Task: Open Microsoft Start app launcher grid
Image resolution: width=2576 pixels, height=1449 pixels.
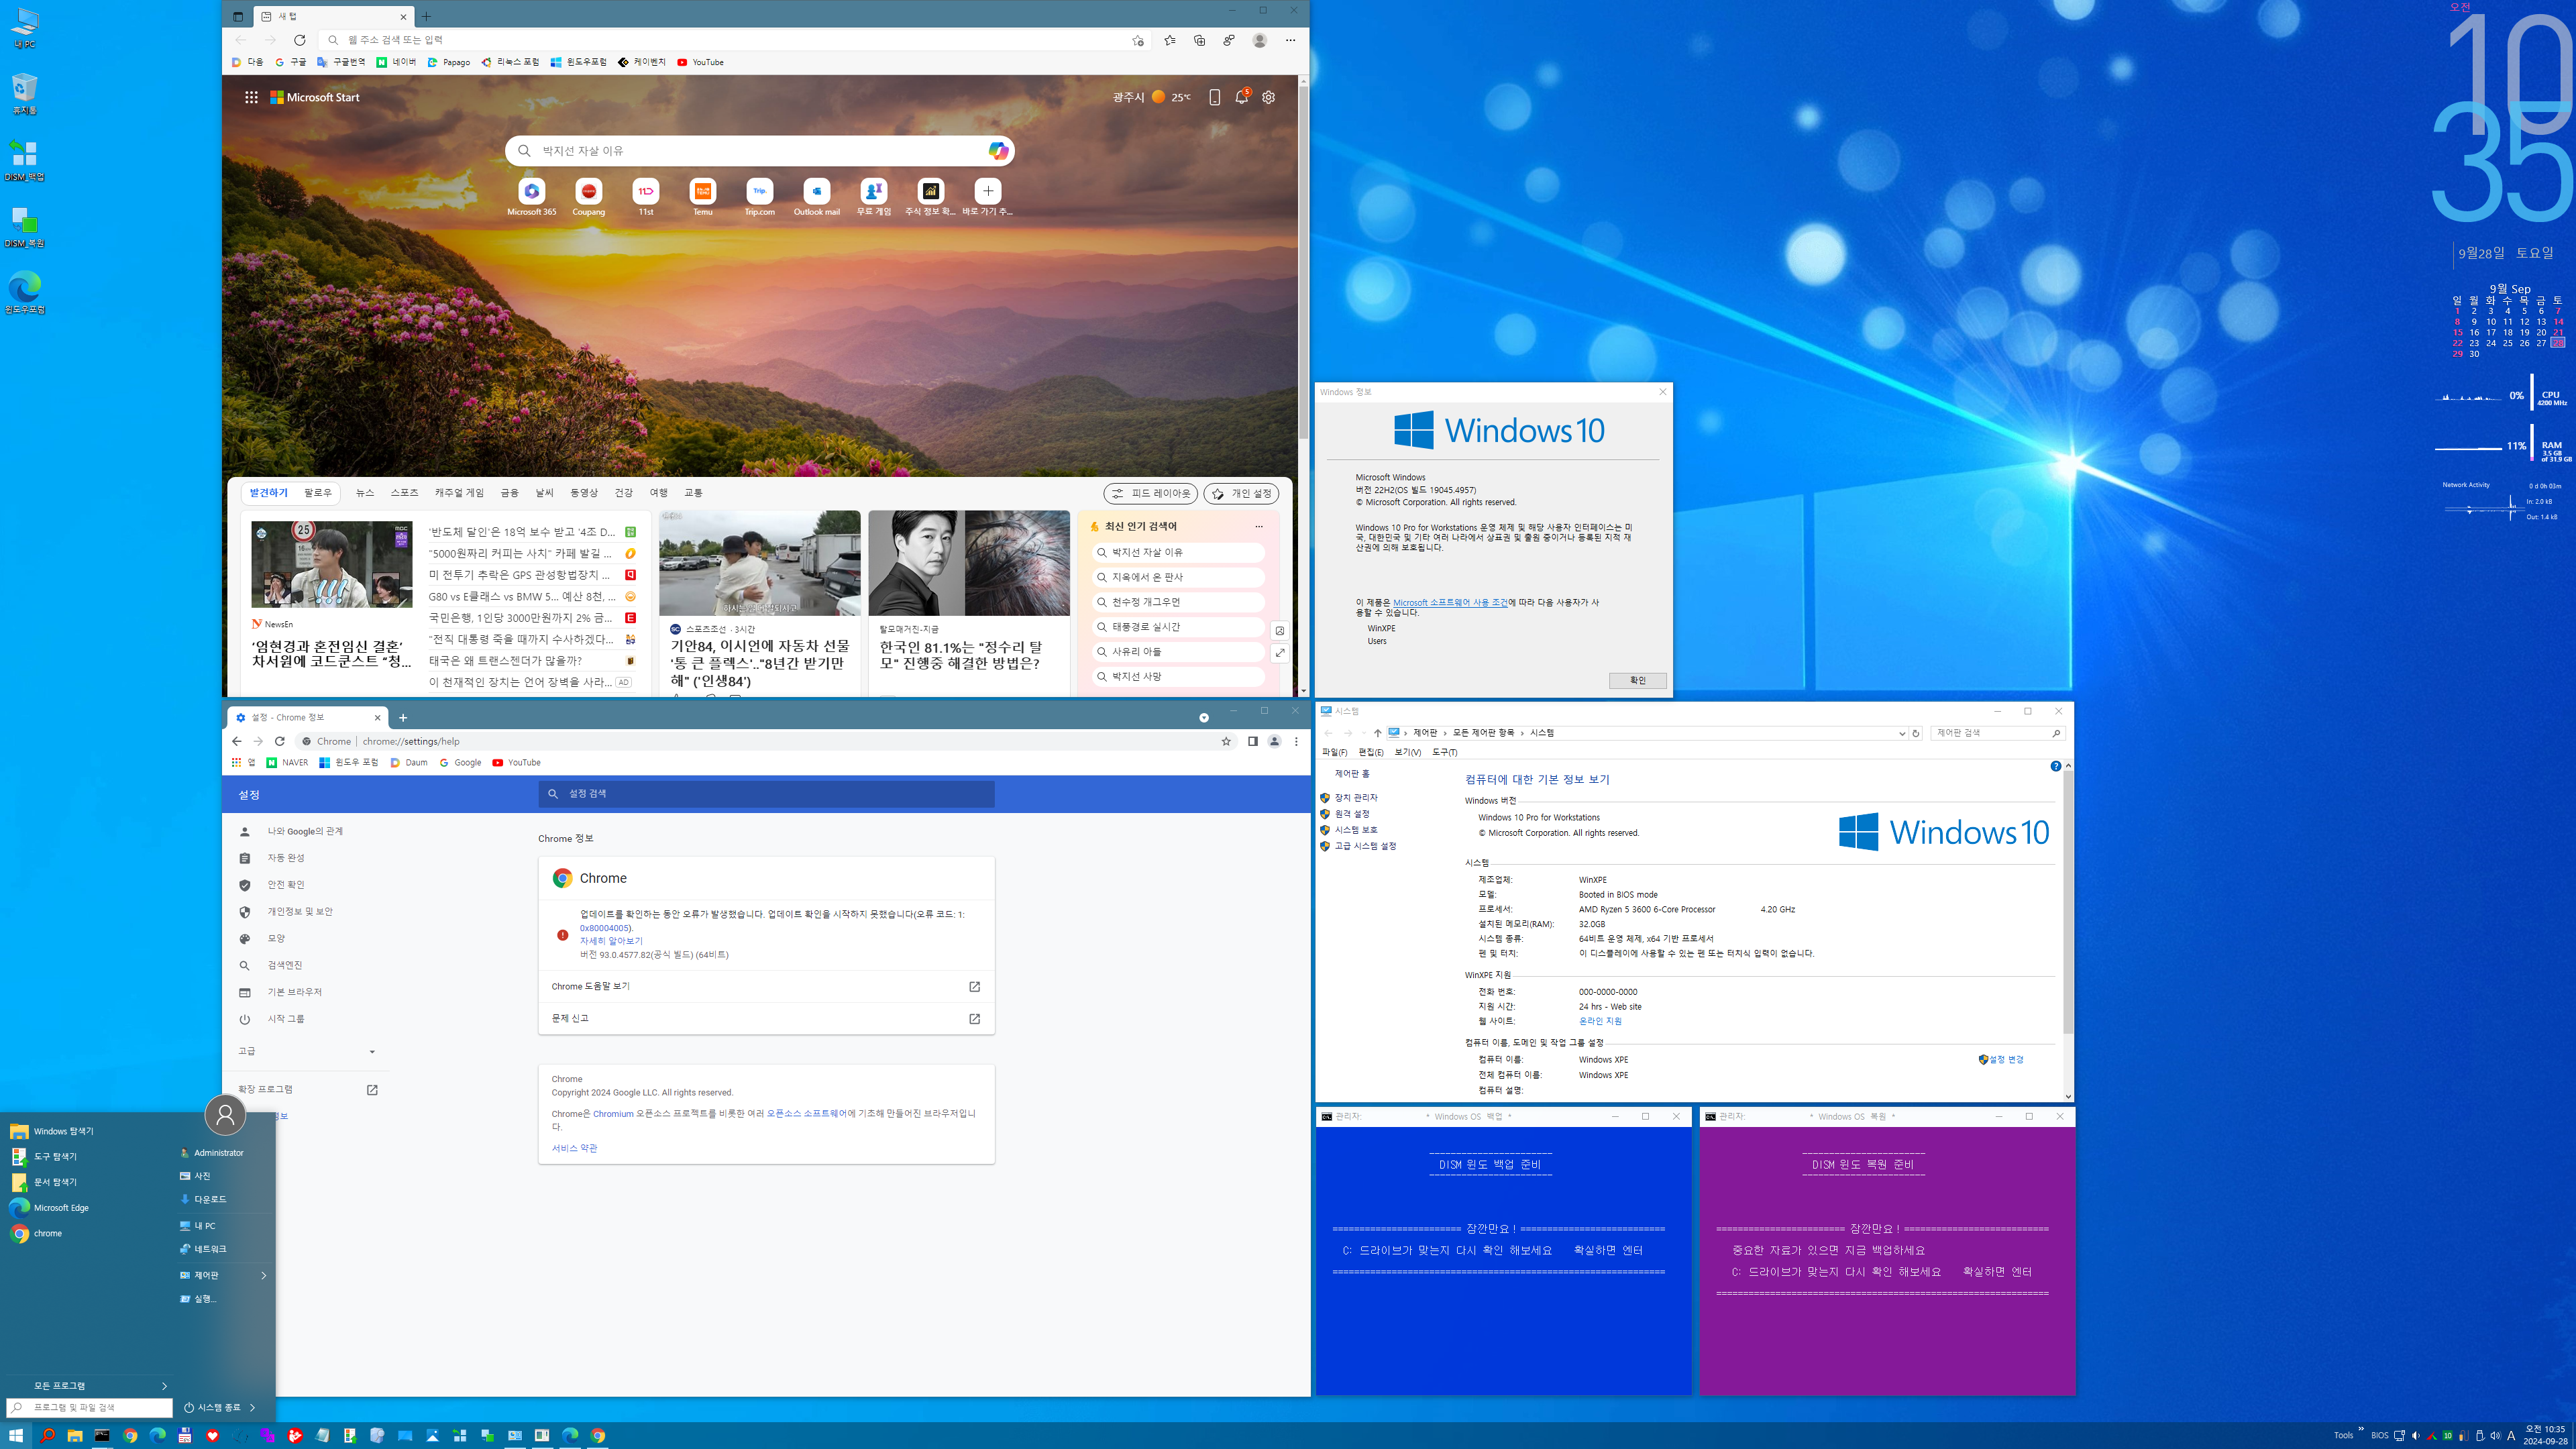Action: pos(251,97)
